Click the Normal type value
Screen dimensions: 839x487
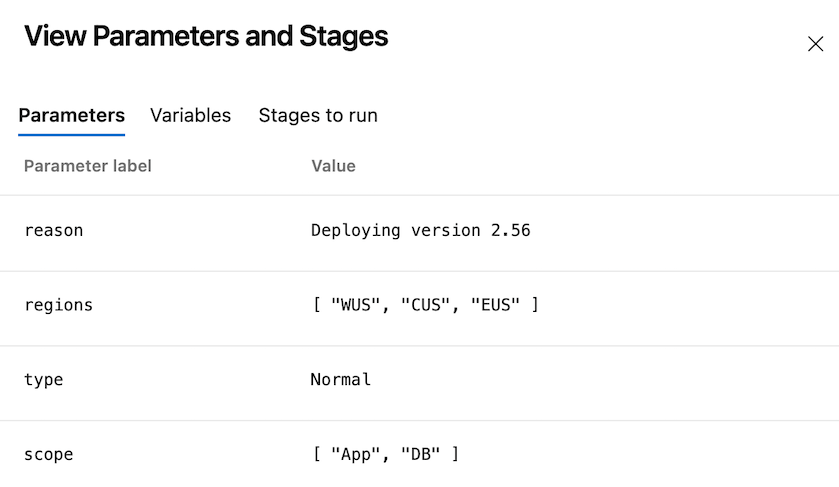tap(341, 380)
